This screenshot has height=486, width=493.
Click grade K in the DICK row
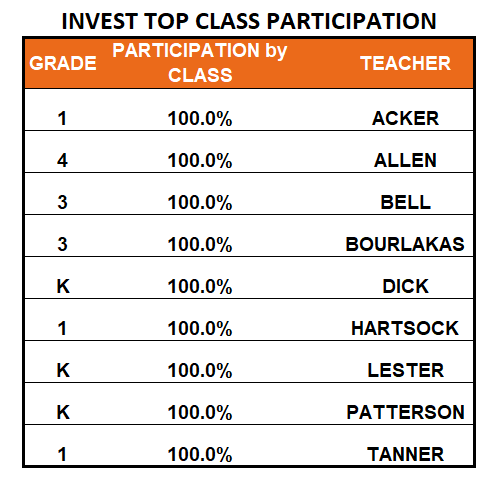tap(63, 286)
